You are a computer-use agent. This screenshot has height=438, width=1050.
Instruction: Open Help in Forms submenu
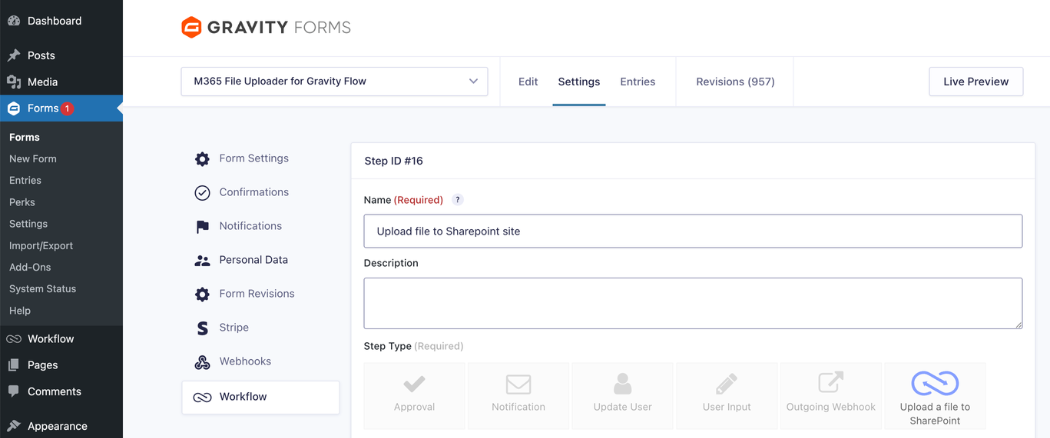[x=19, y=311]
